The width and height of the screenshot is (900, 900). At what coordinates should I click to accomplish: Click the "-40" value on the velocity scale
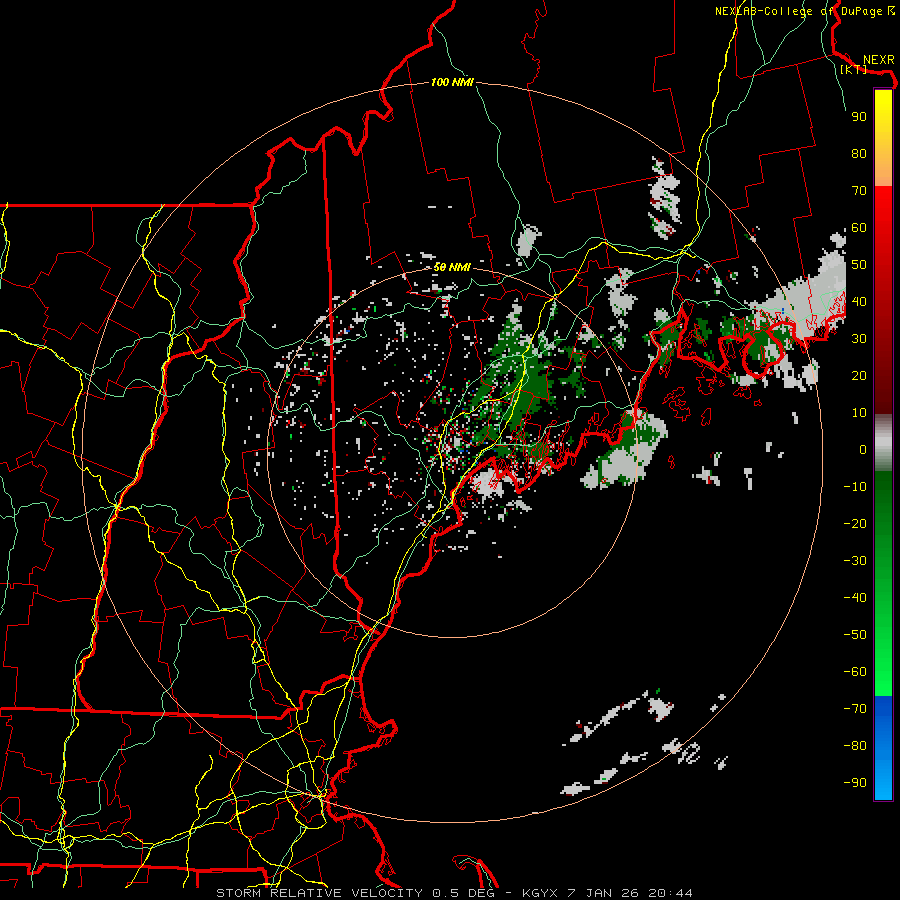855,598
